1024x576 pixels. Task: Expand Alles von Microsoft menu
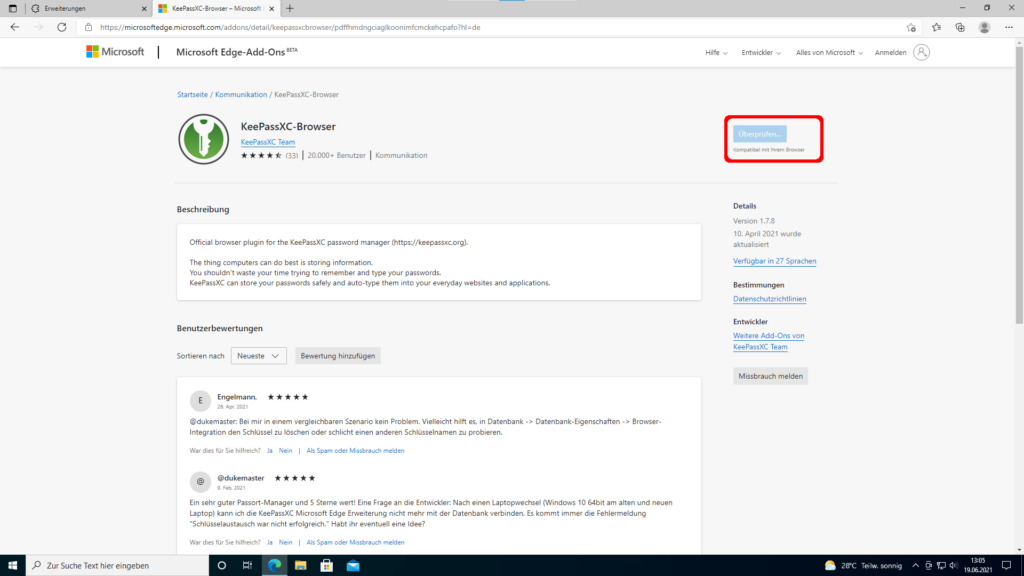829,52
